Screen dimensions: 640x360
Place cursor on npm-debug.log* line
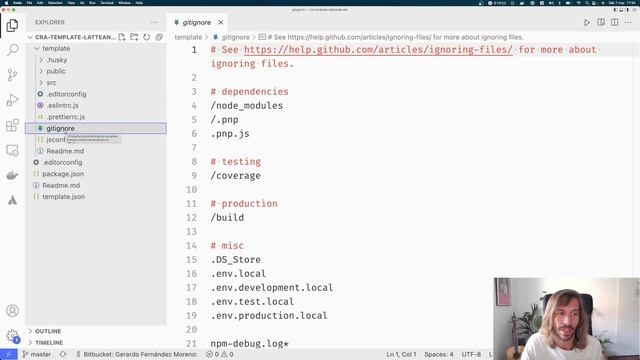249,344
